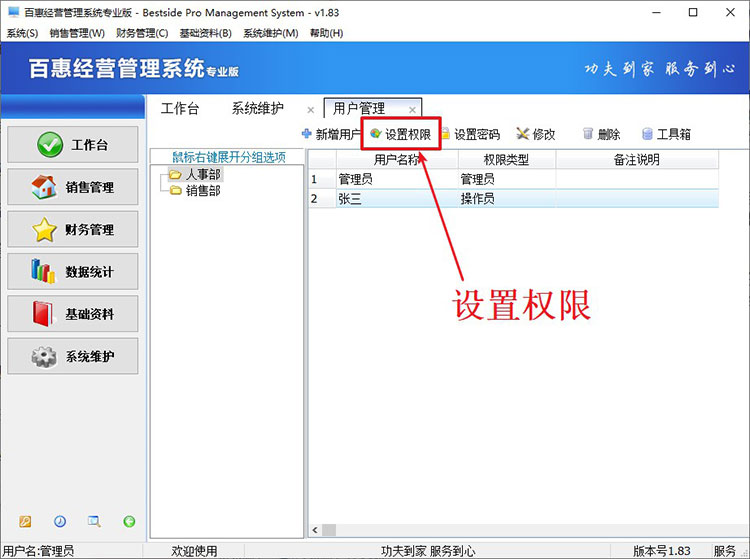Click the orange key icon at sidebar bottom

coord(25,521)
